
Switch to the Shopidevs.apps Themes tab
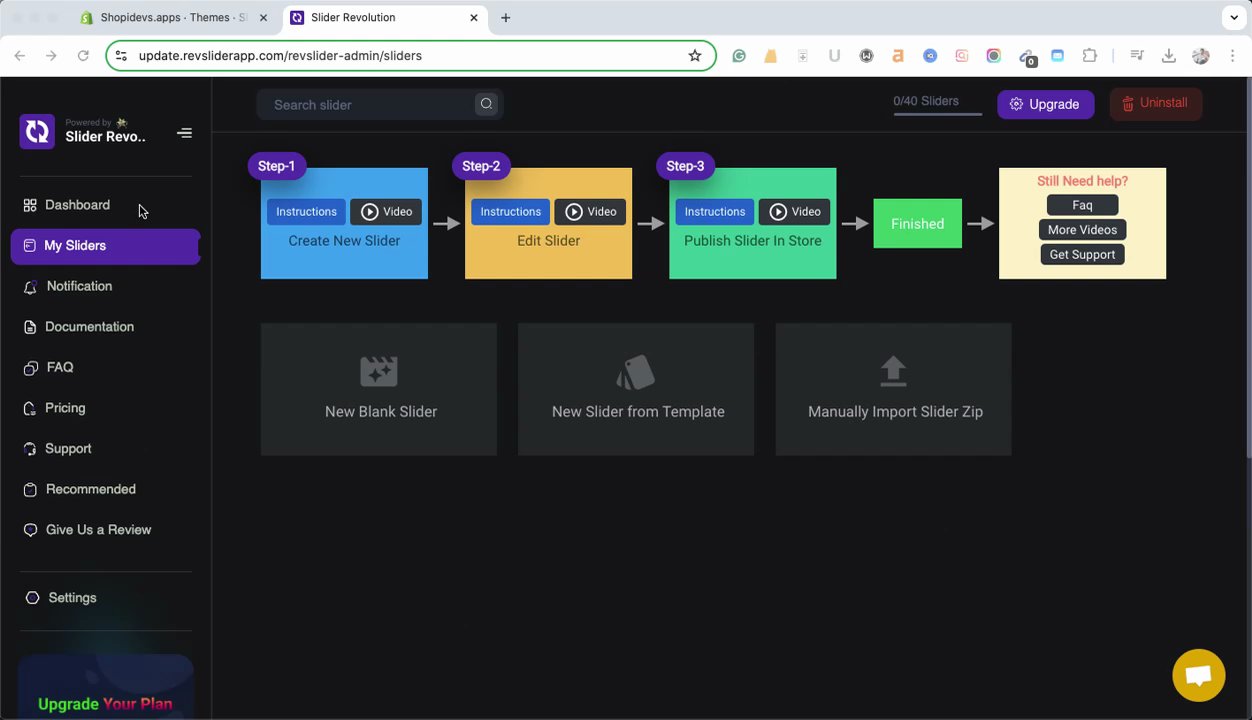[x=172, y=18]
